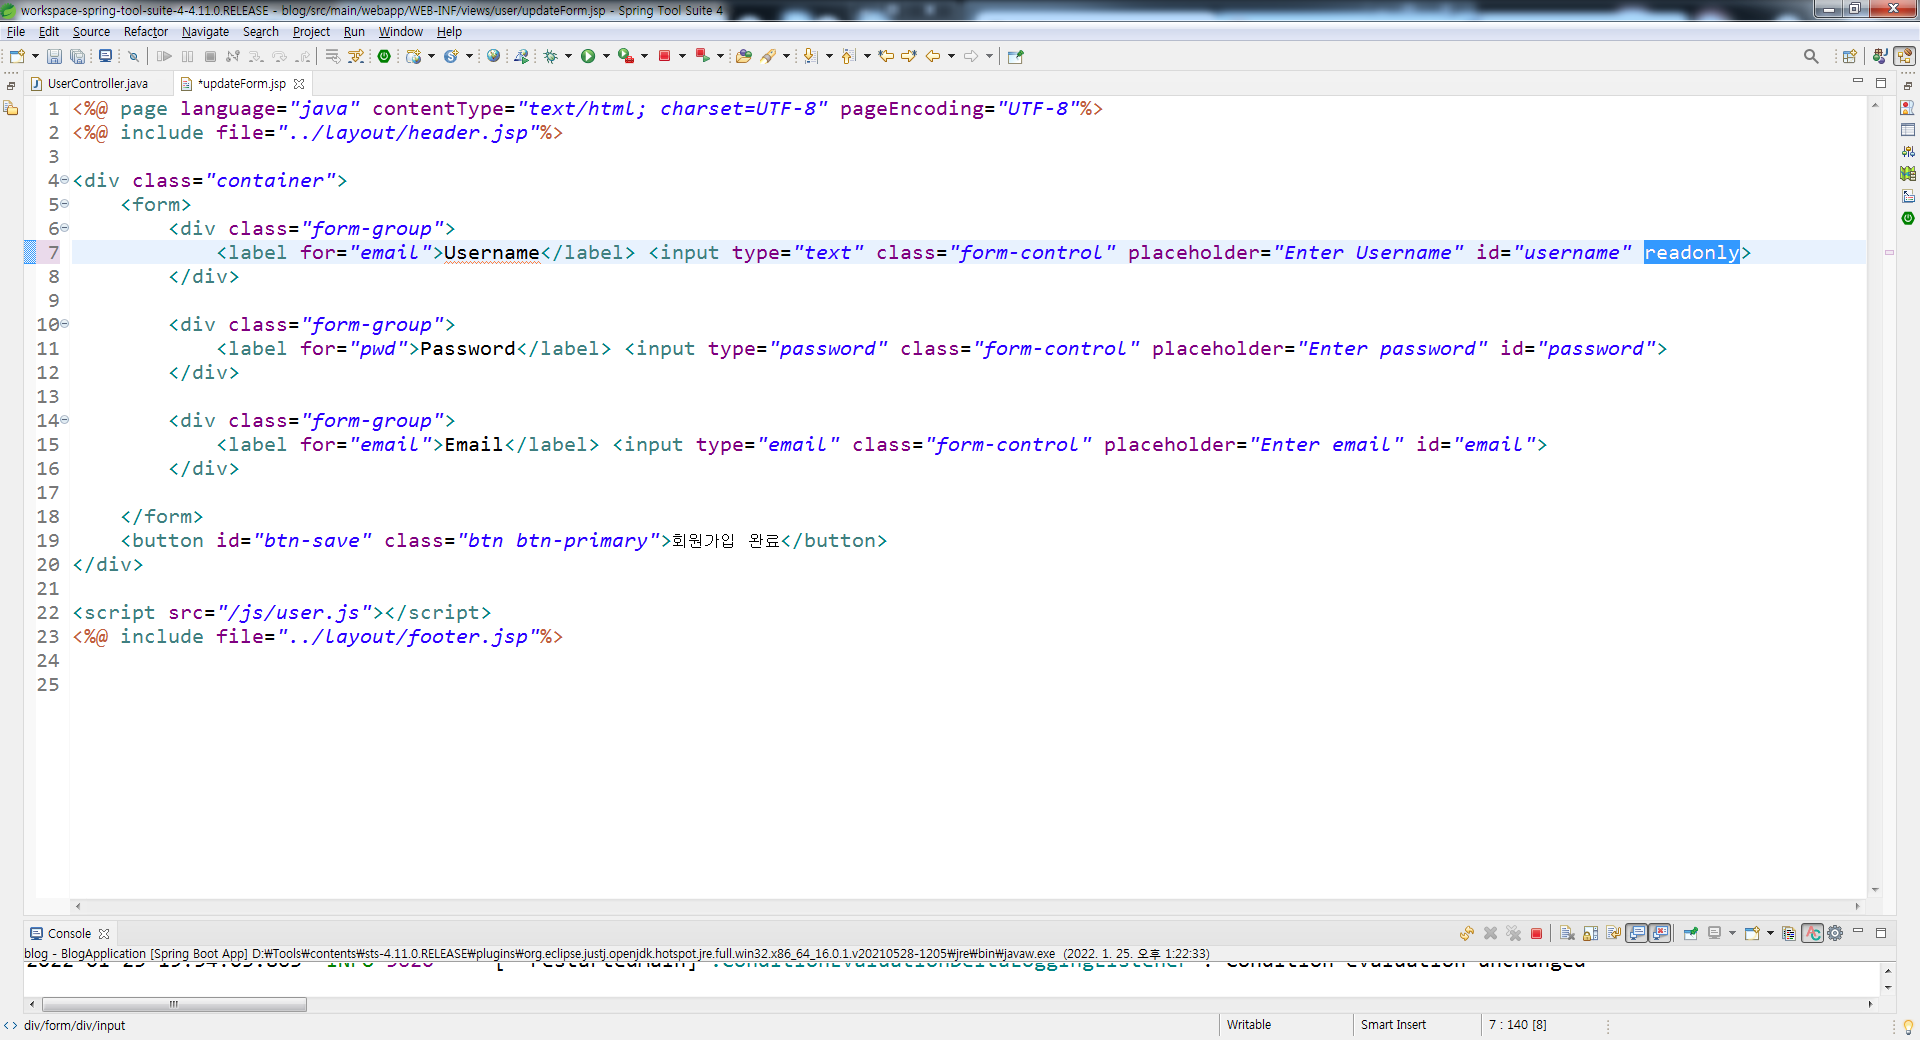Click the Open Perspective icon
The image size is (1920, 1040).
(x=1849, y=56)
